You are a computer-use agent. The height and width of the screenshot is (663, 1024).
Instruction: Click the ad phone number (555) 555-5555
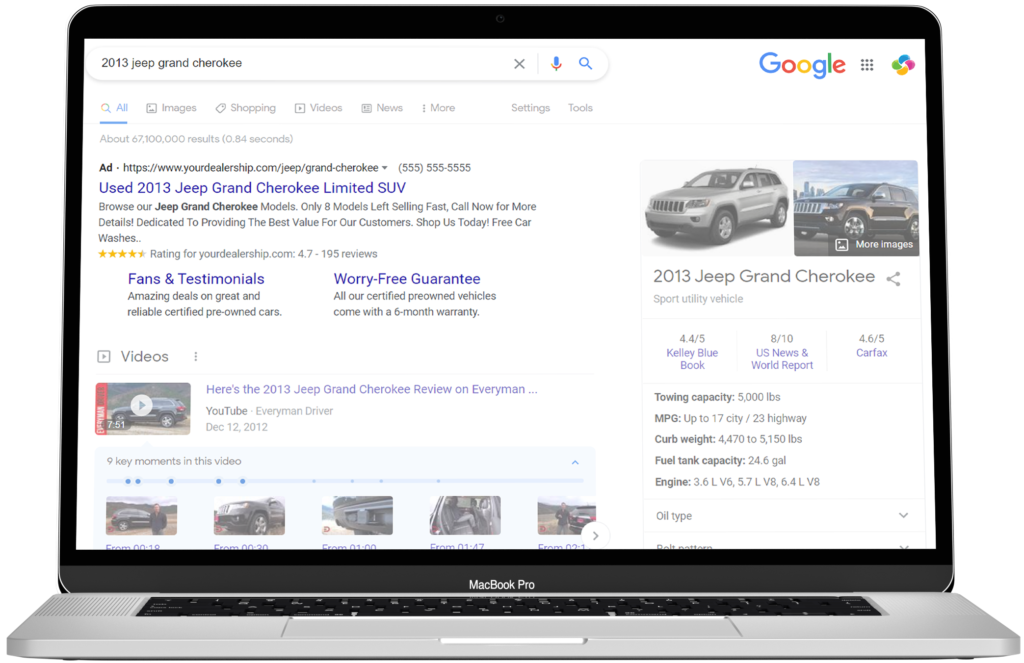[434, 168]
